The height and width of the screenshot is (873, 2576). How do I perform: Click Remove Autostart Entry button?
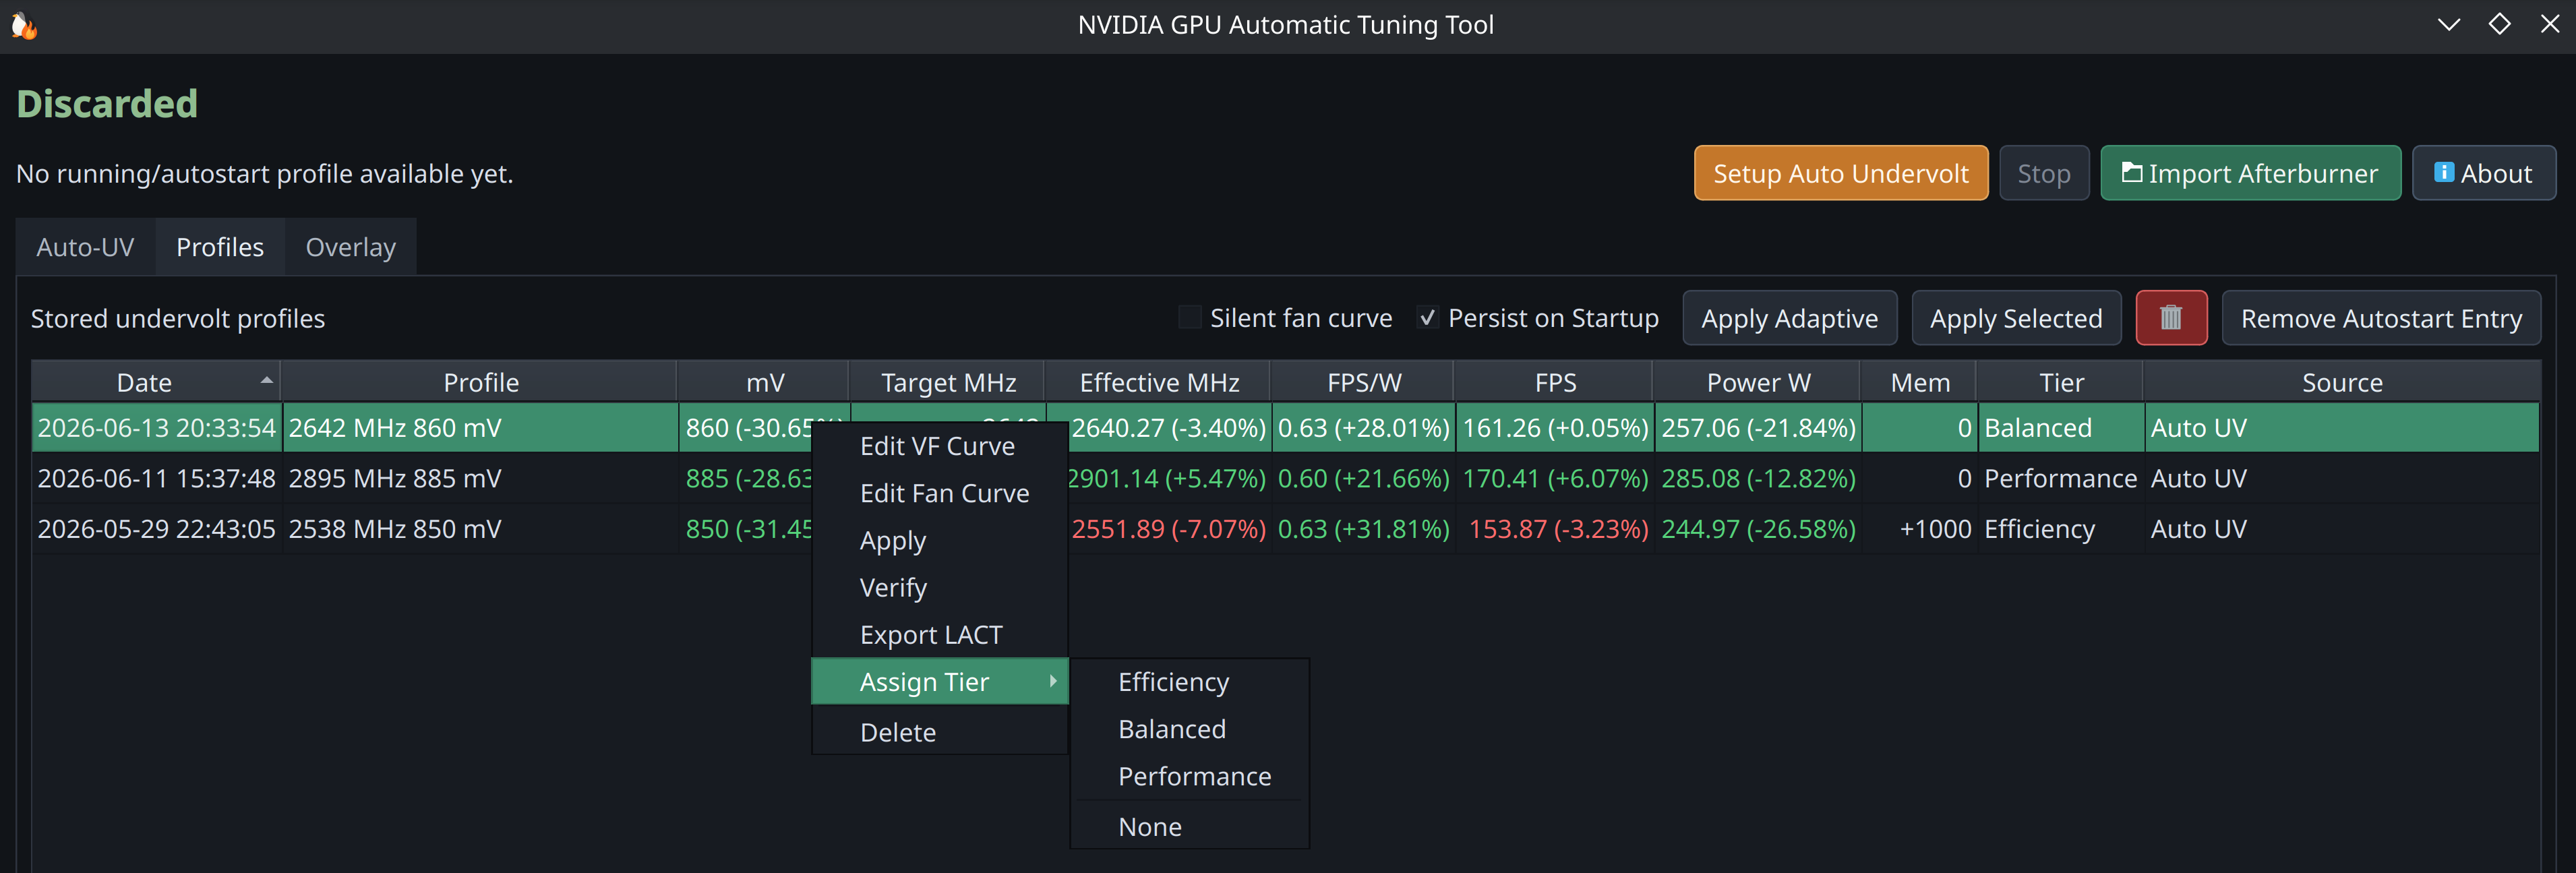2381,318
